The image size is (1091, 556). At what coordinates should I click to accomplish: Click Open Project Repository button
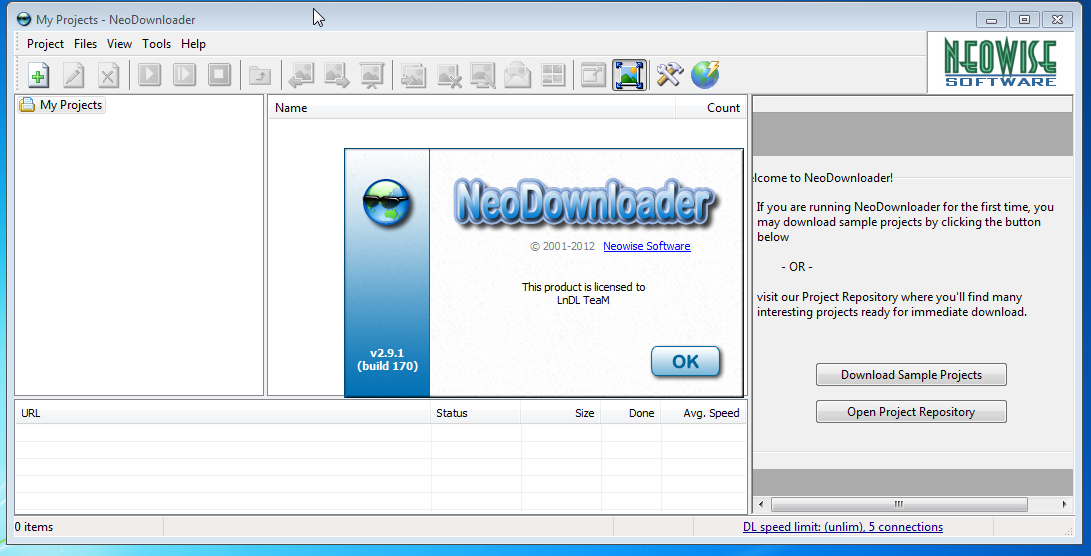[911, 411]
